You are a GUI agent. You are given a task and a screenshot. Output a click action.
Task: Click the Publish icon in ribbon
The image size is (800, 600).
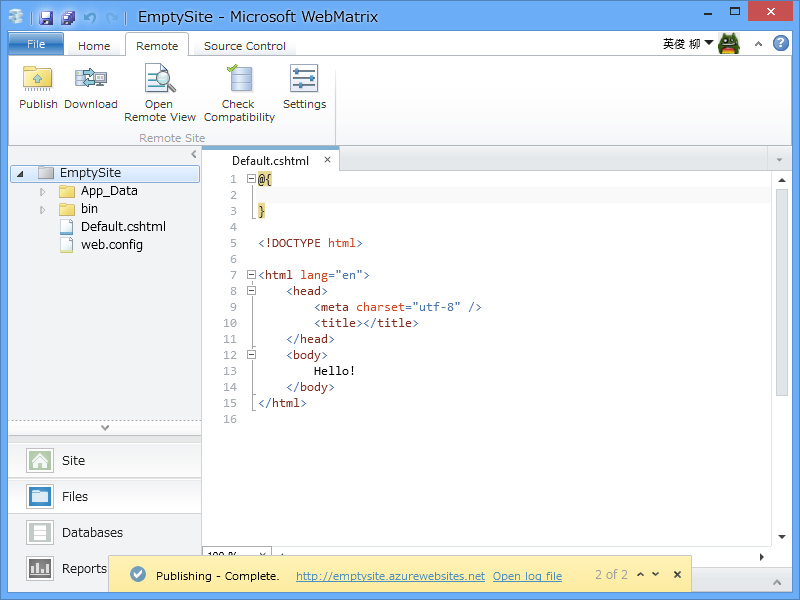click(37, 78)
